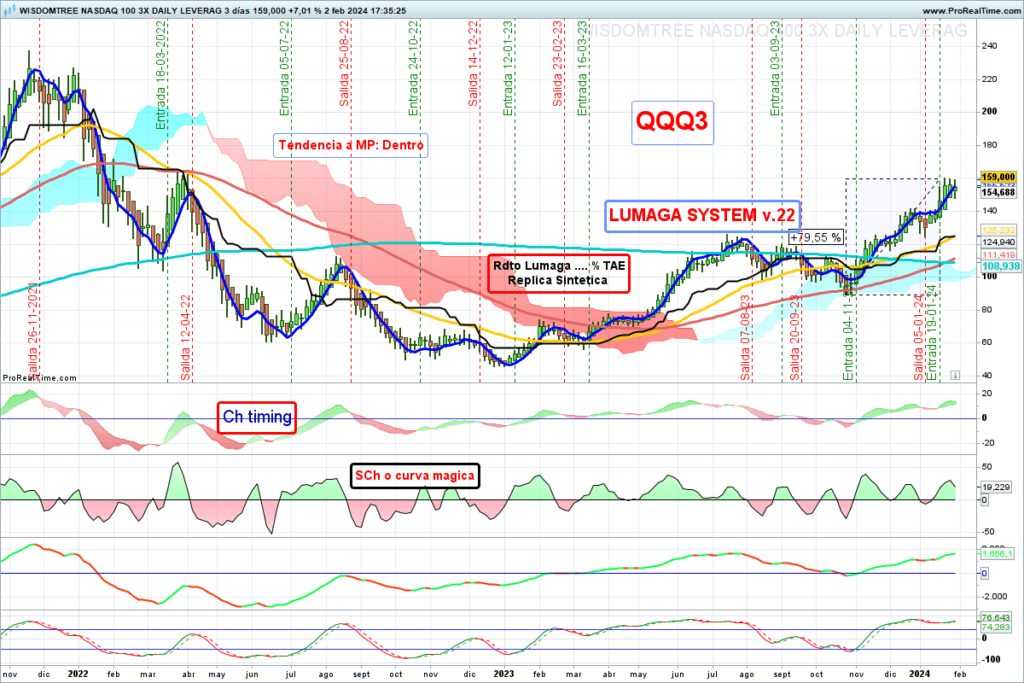Click the 'Entrada 16-03-23' marker label

pyautogui.click(x=583, y=69)
